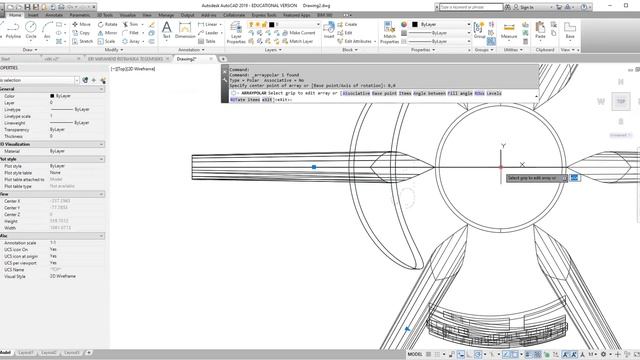Open the Leader dropdown arrow

click(222, 33)
